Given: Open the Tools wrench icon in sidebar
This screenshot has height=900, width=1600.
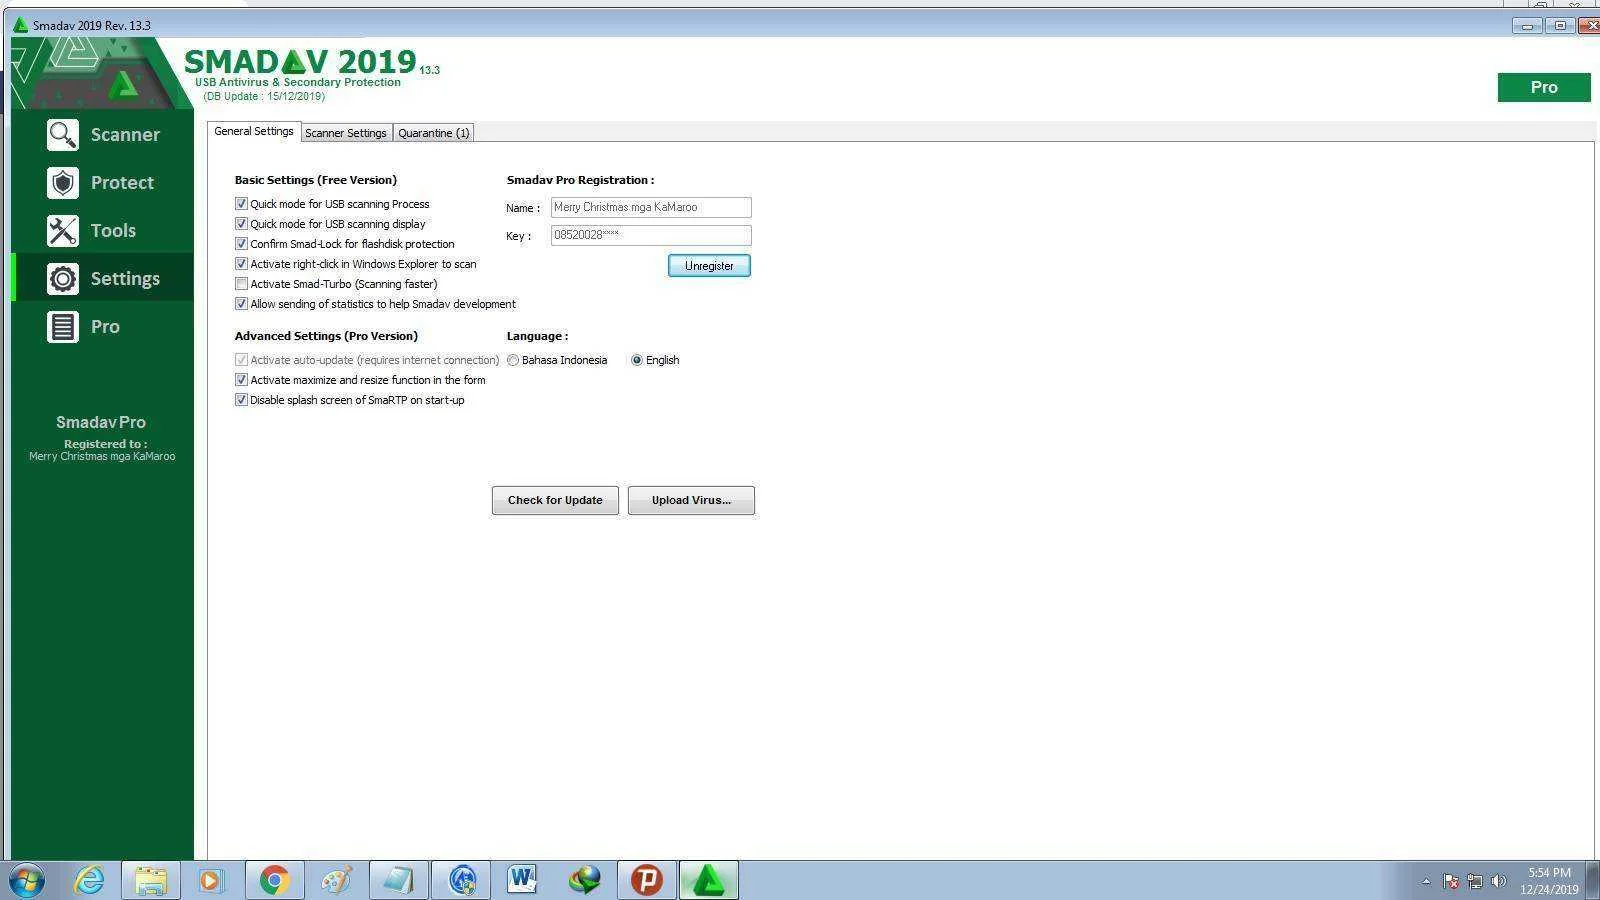Looking at the screenshot, I should point(63,231).
